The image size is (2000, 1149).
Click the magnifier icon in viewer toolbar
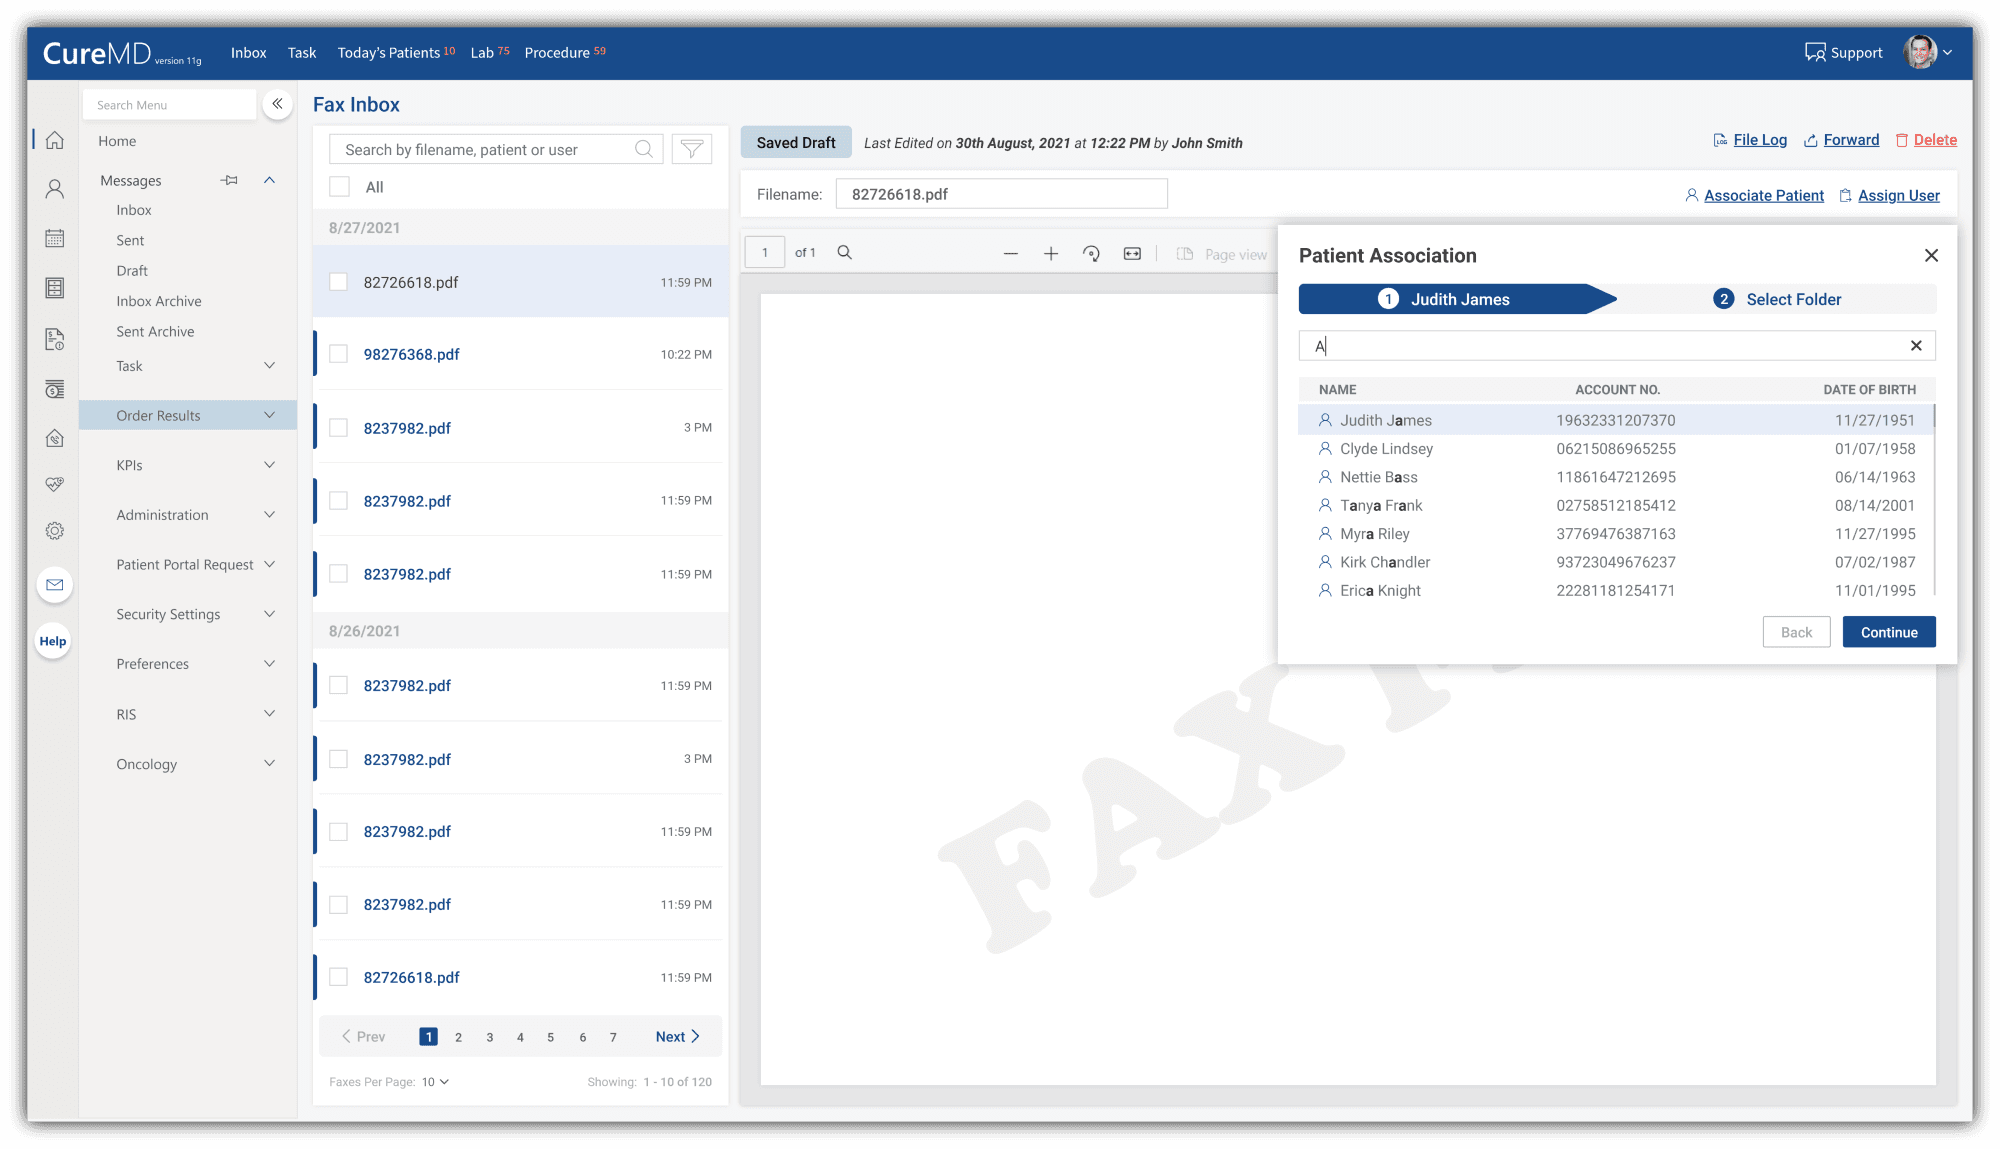pos(844,253)
